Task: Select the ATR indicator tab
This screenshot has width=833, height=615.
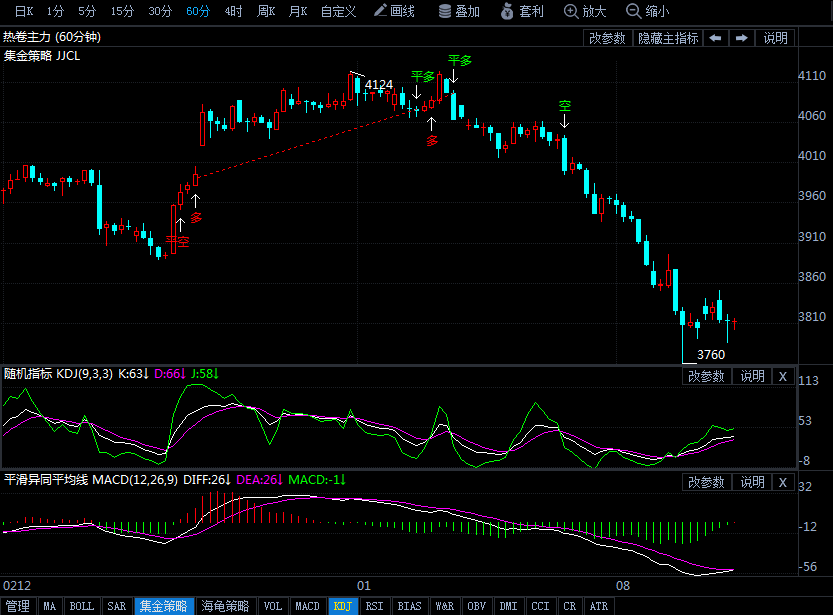Action: [599, 606]
